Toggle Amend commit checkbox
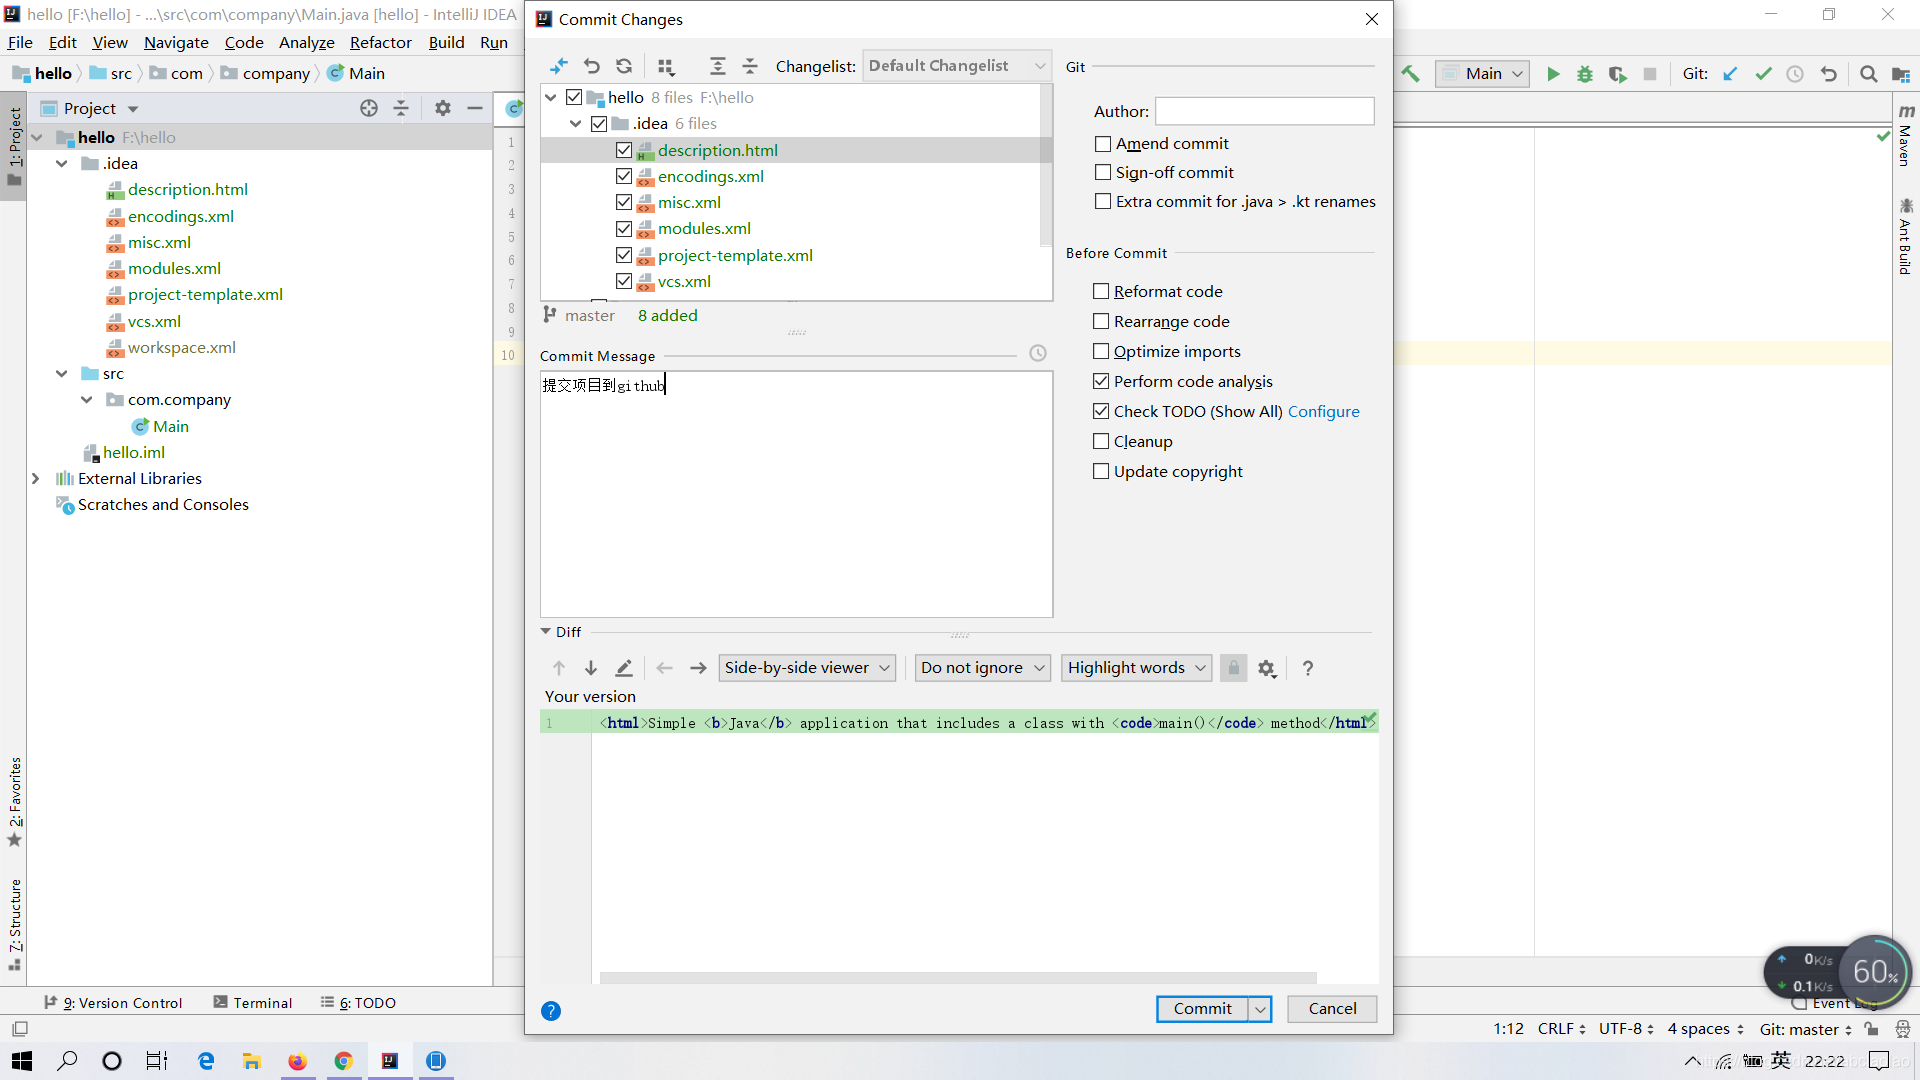 1103,144
